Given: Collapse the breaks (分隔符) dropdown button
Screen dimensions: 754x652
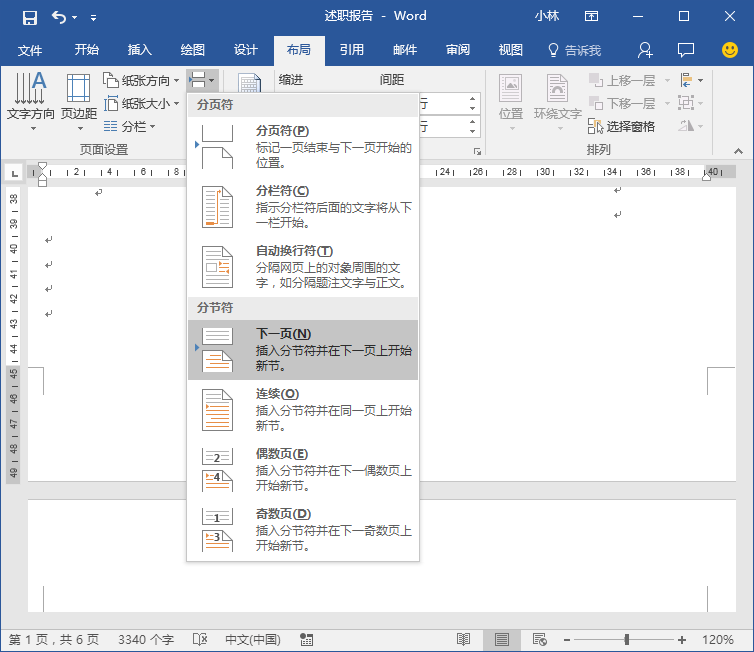Looking at the screenshot, I should [203, 80].
